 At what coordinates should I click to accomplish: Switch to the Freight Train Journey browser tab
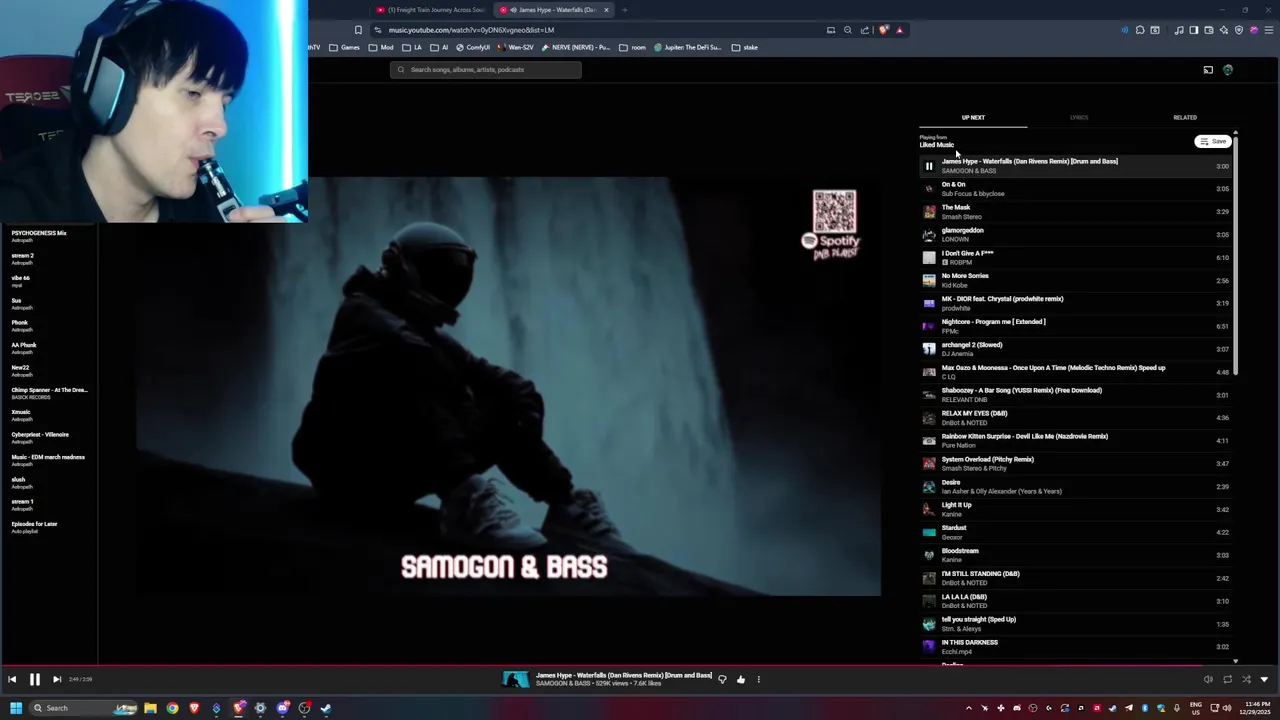[432, 10]
